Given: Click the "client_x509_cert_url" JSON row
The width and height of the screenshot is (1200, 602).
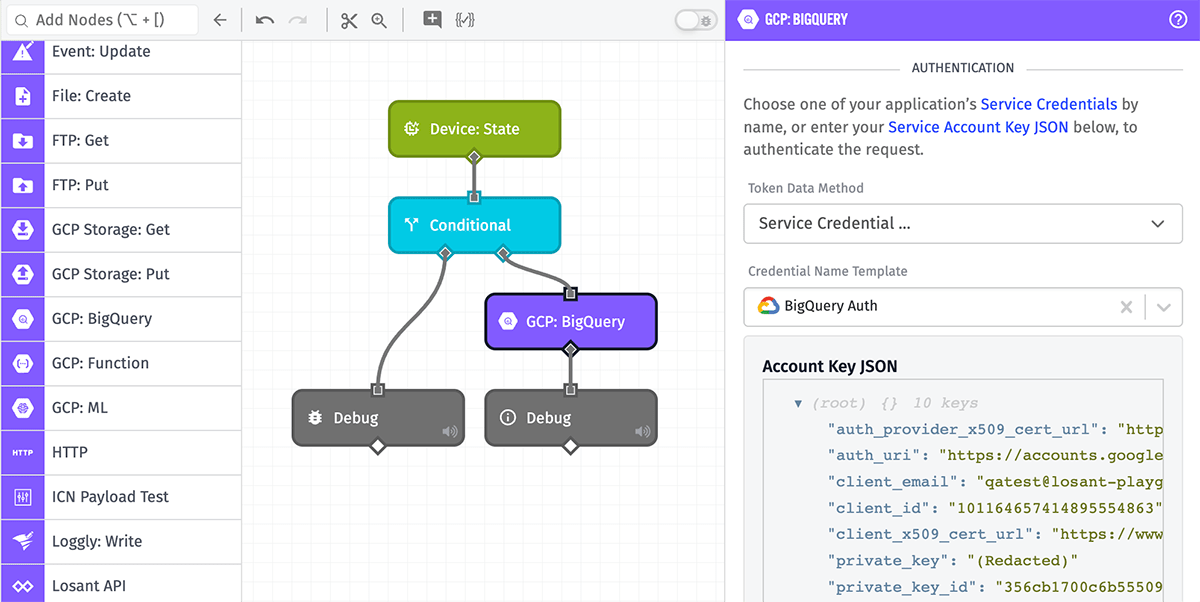Looking at the screenshot, I should 995,534.
